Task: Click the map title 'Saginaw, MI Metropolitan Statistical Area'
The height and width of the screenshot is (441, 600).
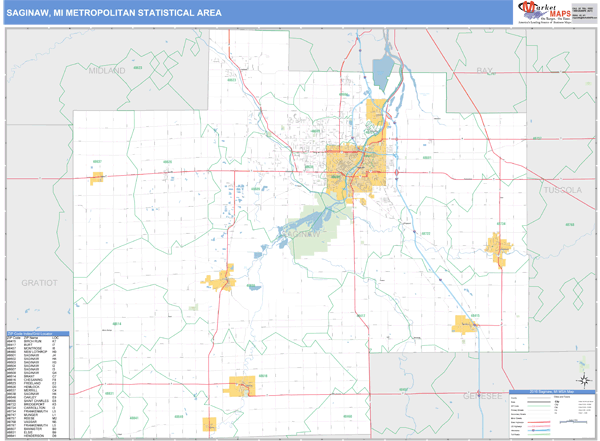Action: 114,13
